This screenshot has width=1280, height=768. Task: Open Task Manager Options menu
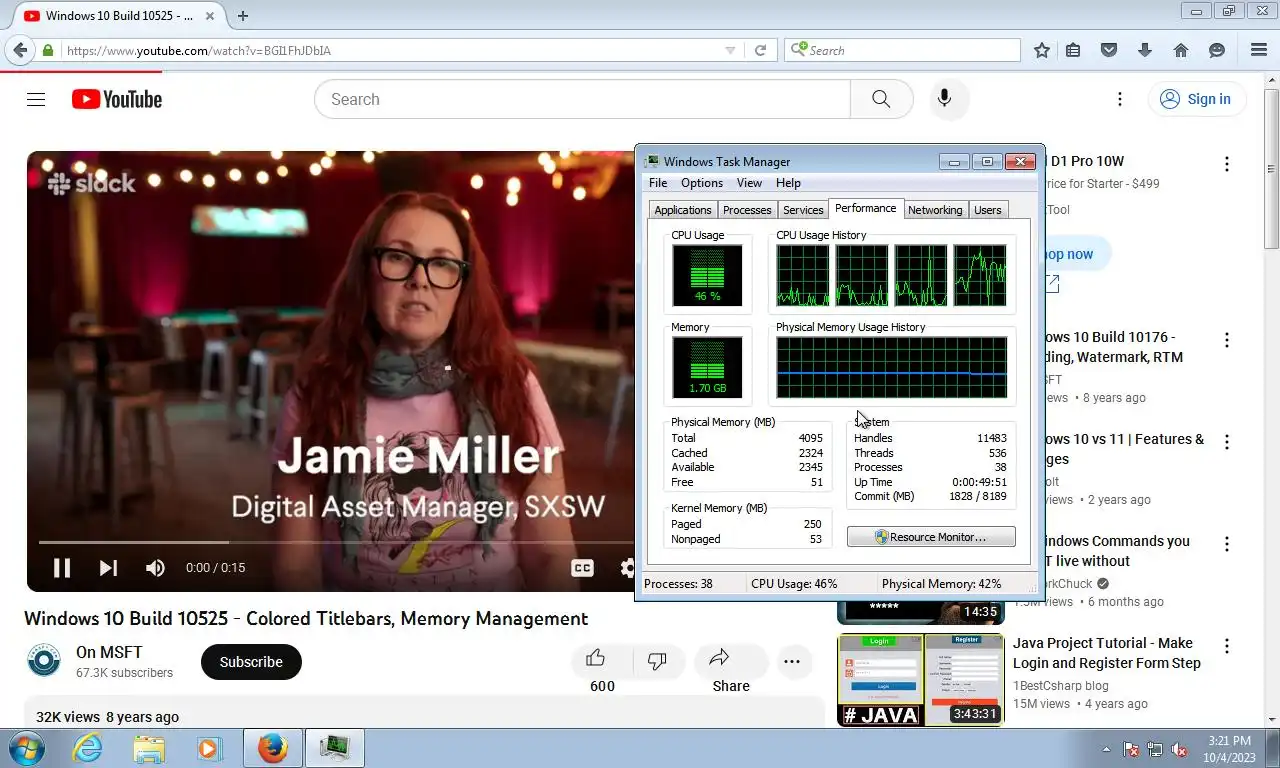[702, 183]
